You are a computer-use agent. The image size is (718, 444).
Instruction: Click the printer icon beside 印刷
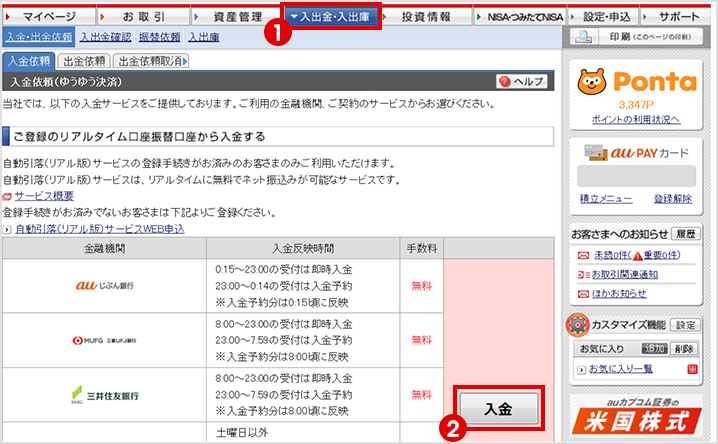pos(583,37)
